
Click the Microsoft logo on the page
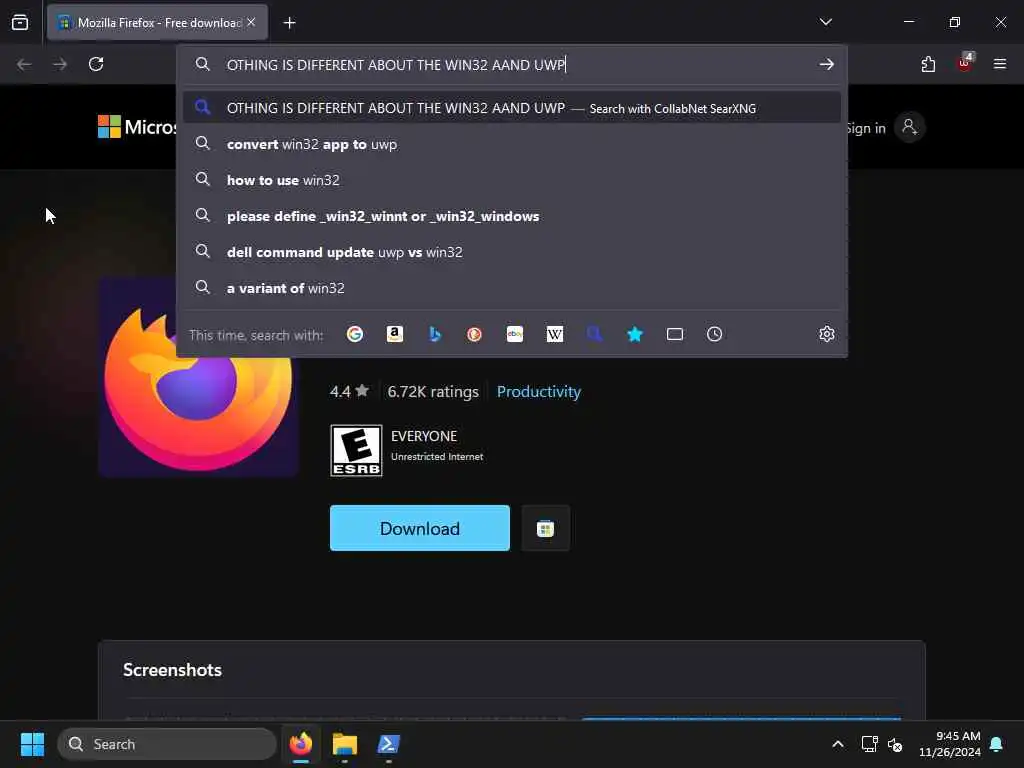pyautogui.click(x=136, y=127)
